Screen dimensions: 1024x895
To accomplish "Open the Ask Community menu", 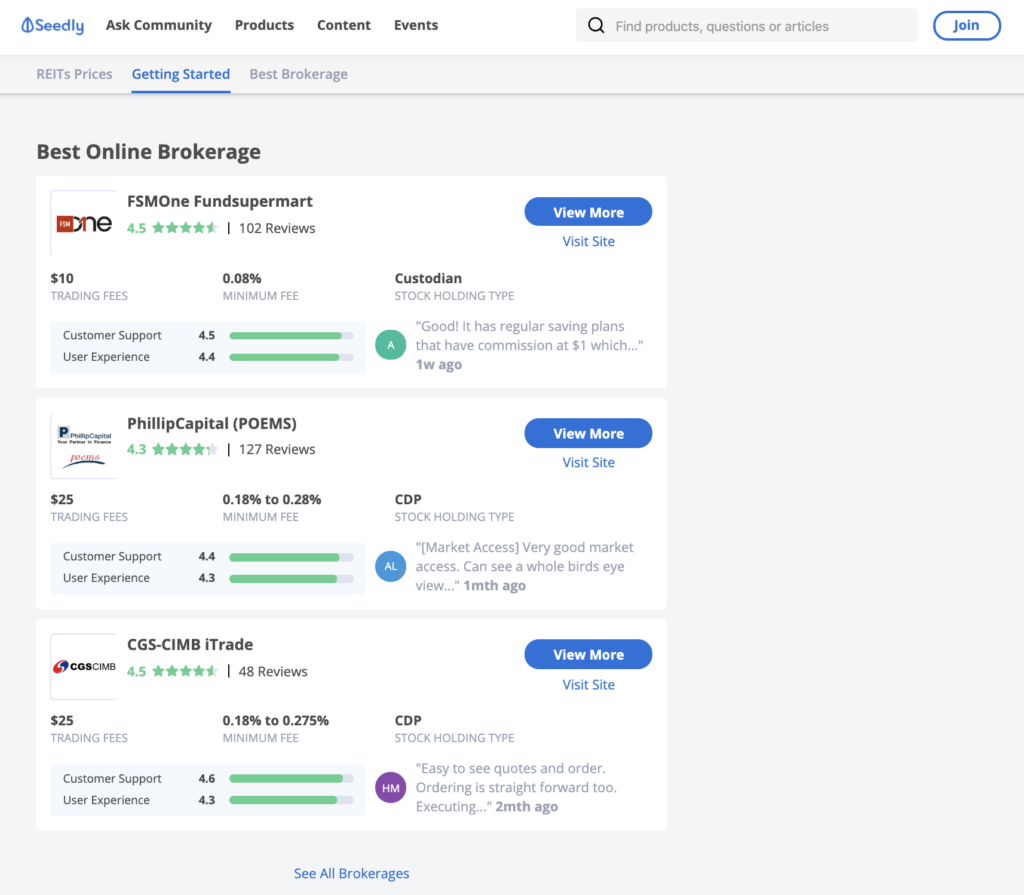I will click(159, 25).
